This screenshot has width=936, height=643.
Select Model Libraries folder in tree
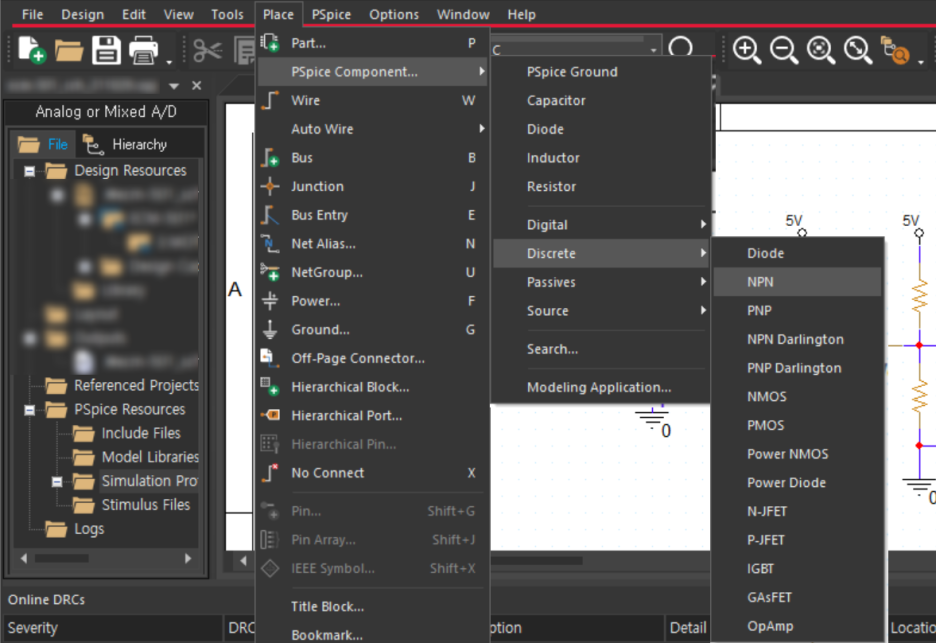pyautogui.click(x=136, y=457)
